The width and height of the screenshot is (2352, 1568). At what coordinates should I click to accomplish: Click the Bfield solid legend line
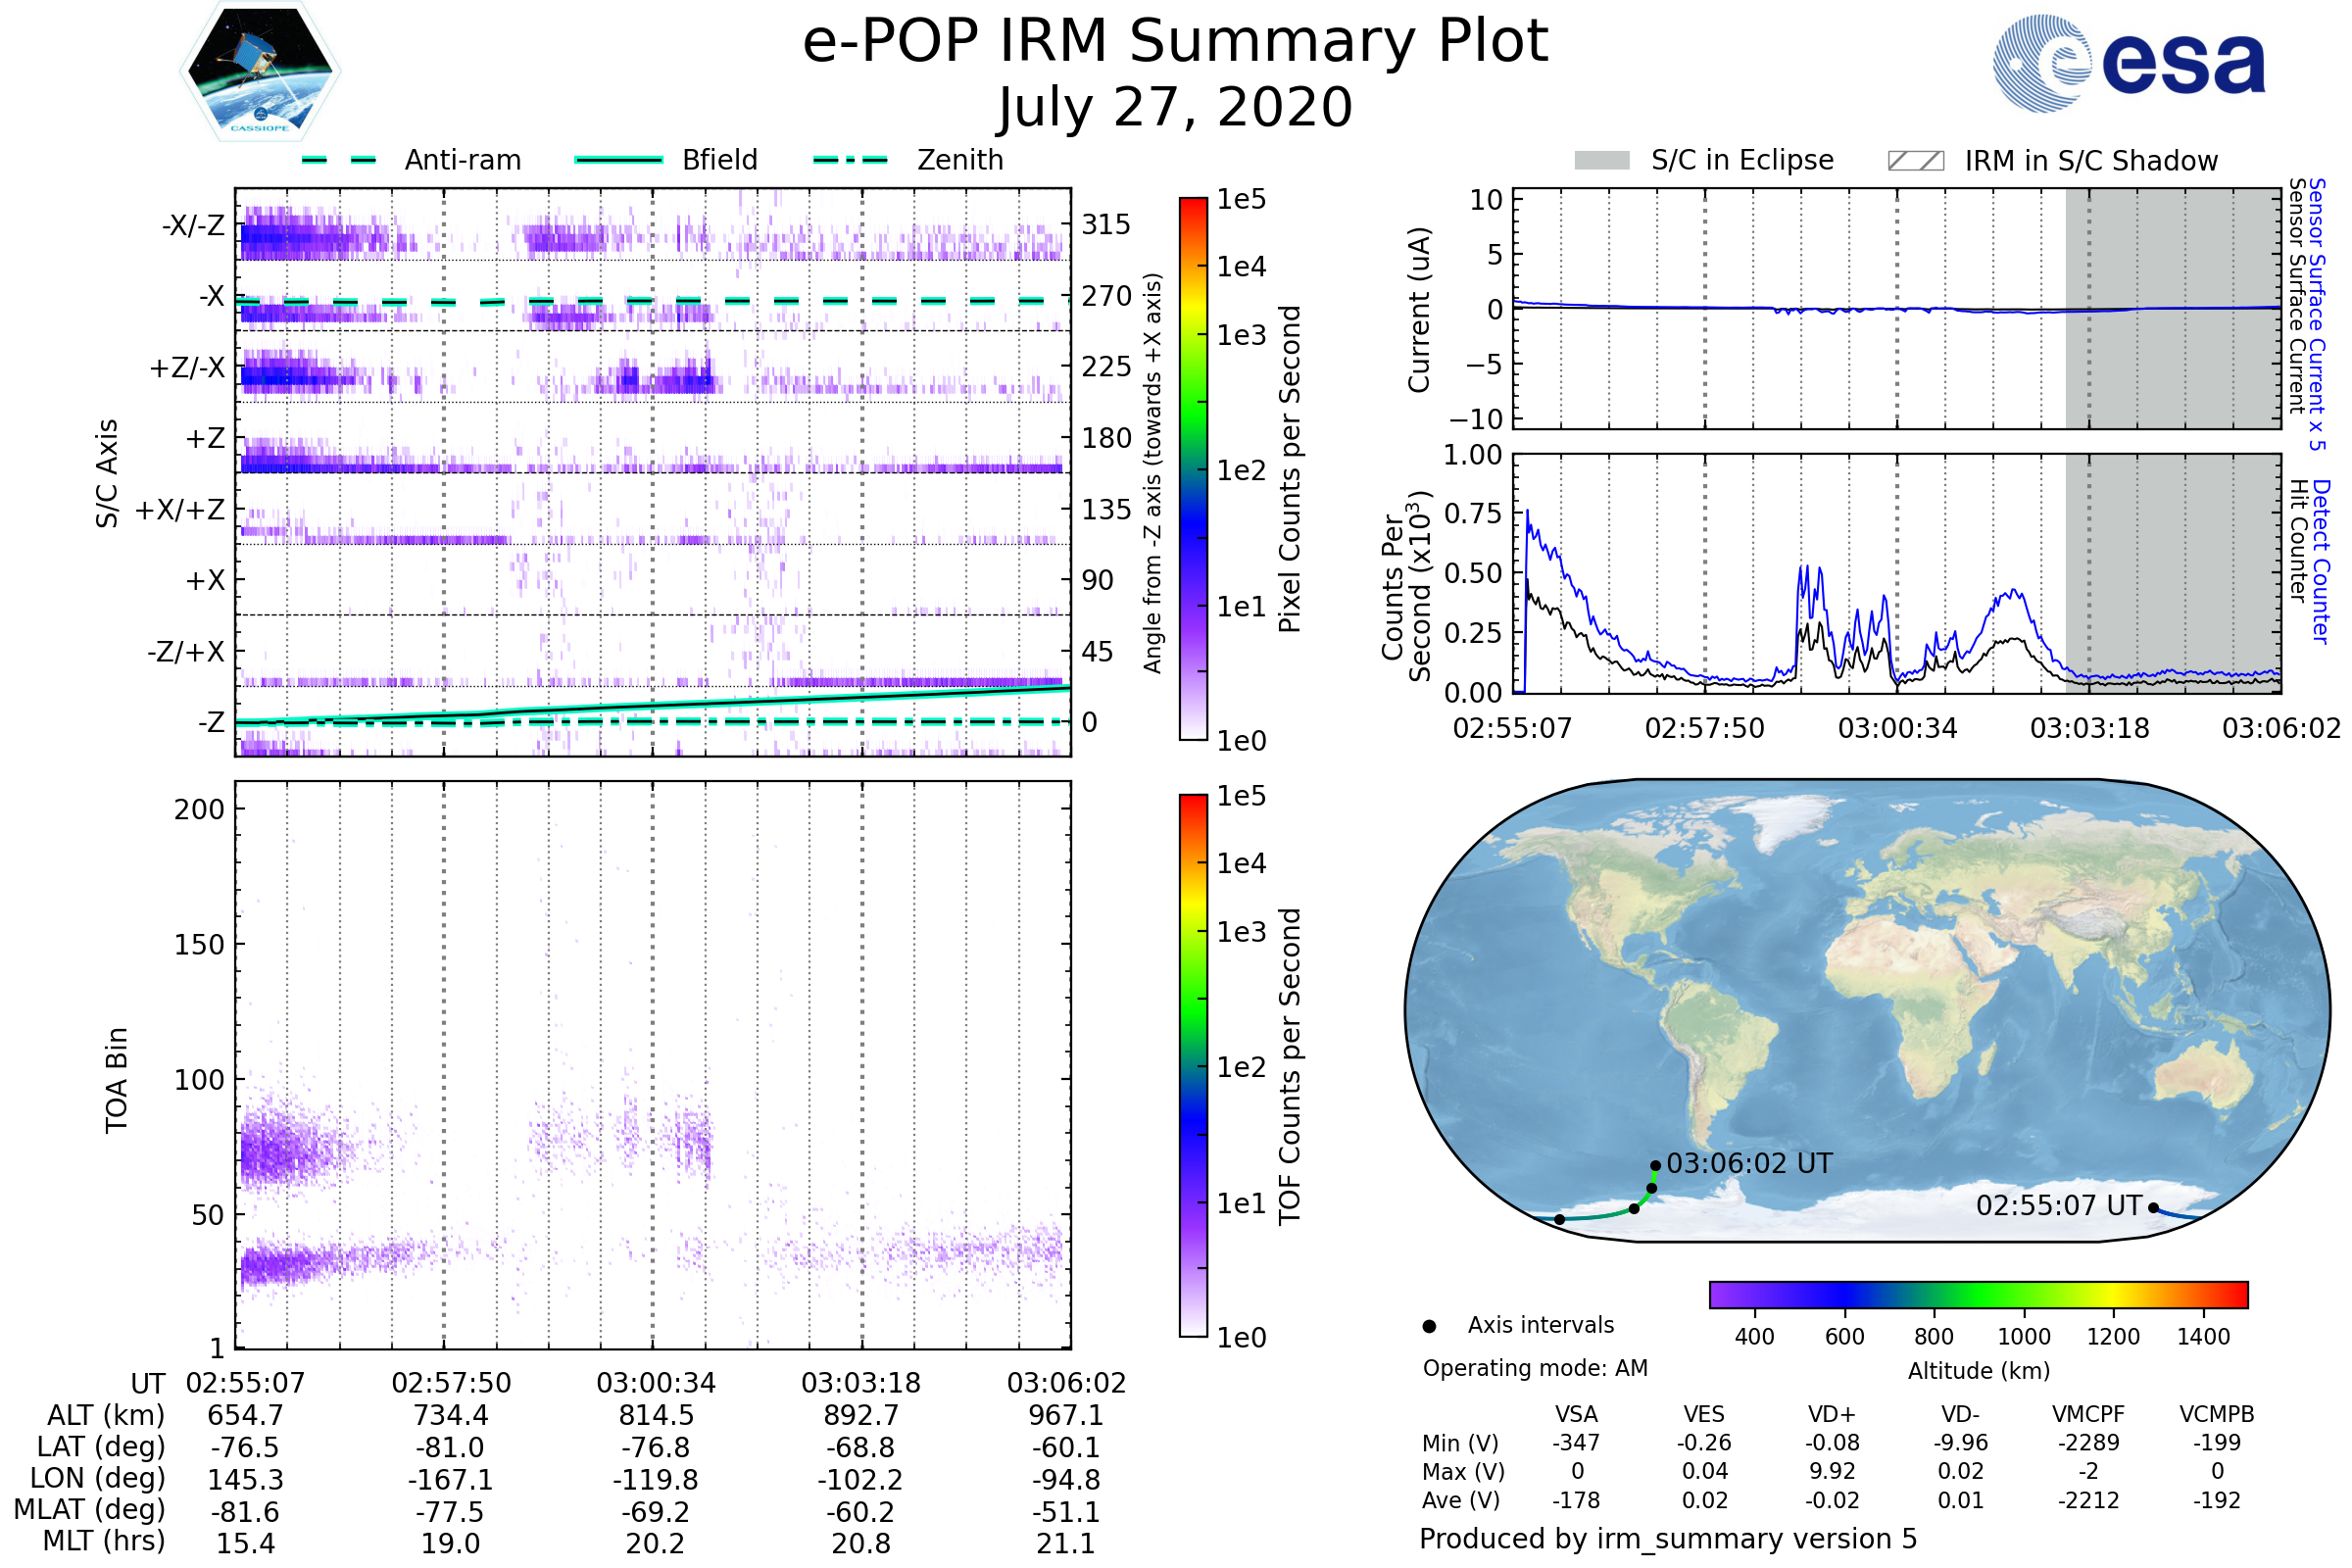(619, 160)
